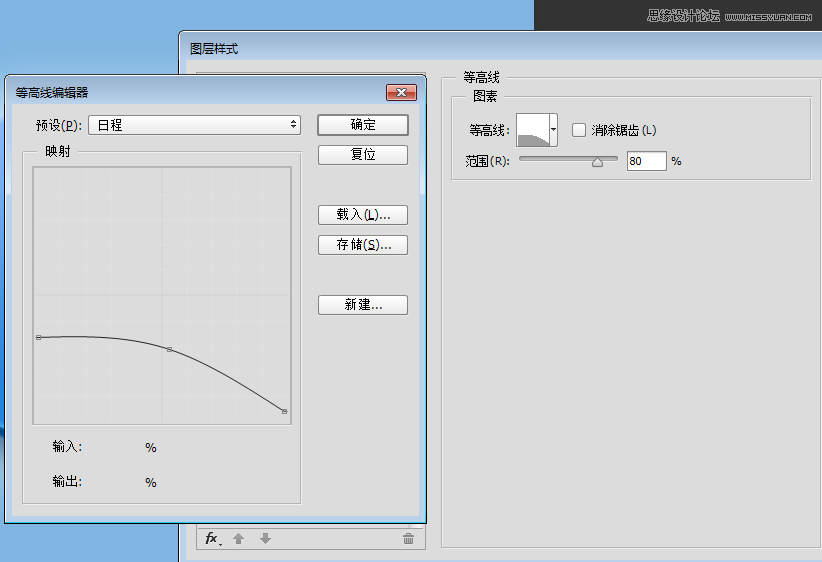Expand the contour picker dropdown arrow

tap(553, 130)
